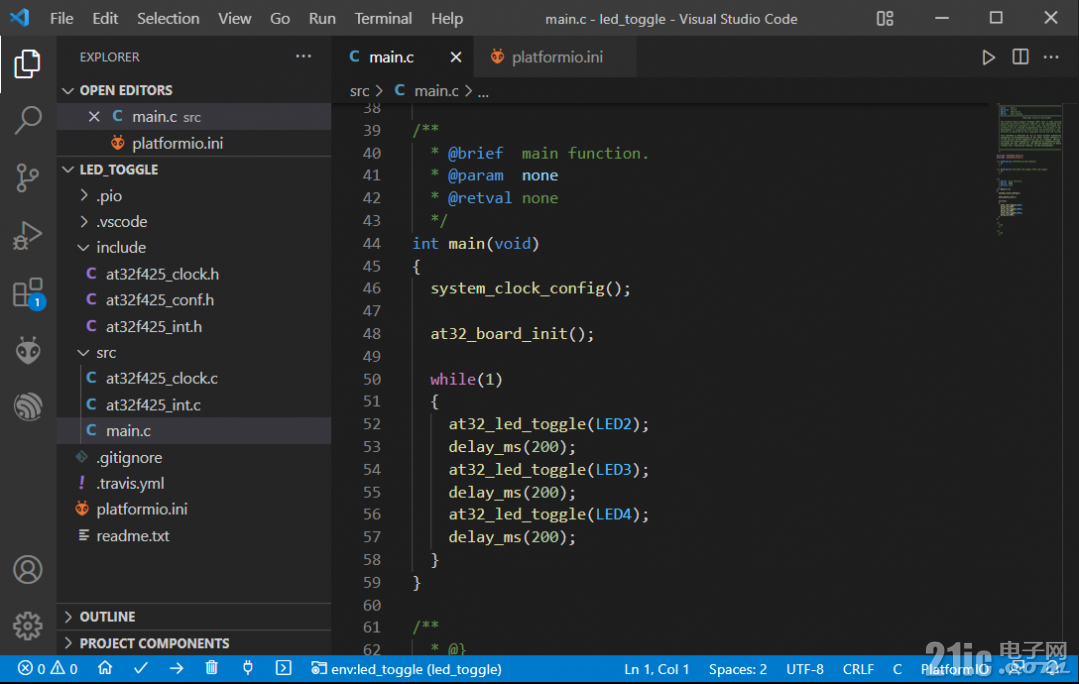Open at32f425_clock.c in src folder
The height and width of the screenshot is (684, 1079).
(x=194, y=378)
